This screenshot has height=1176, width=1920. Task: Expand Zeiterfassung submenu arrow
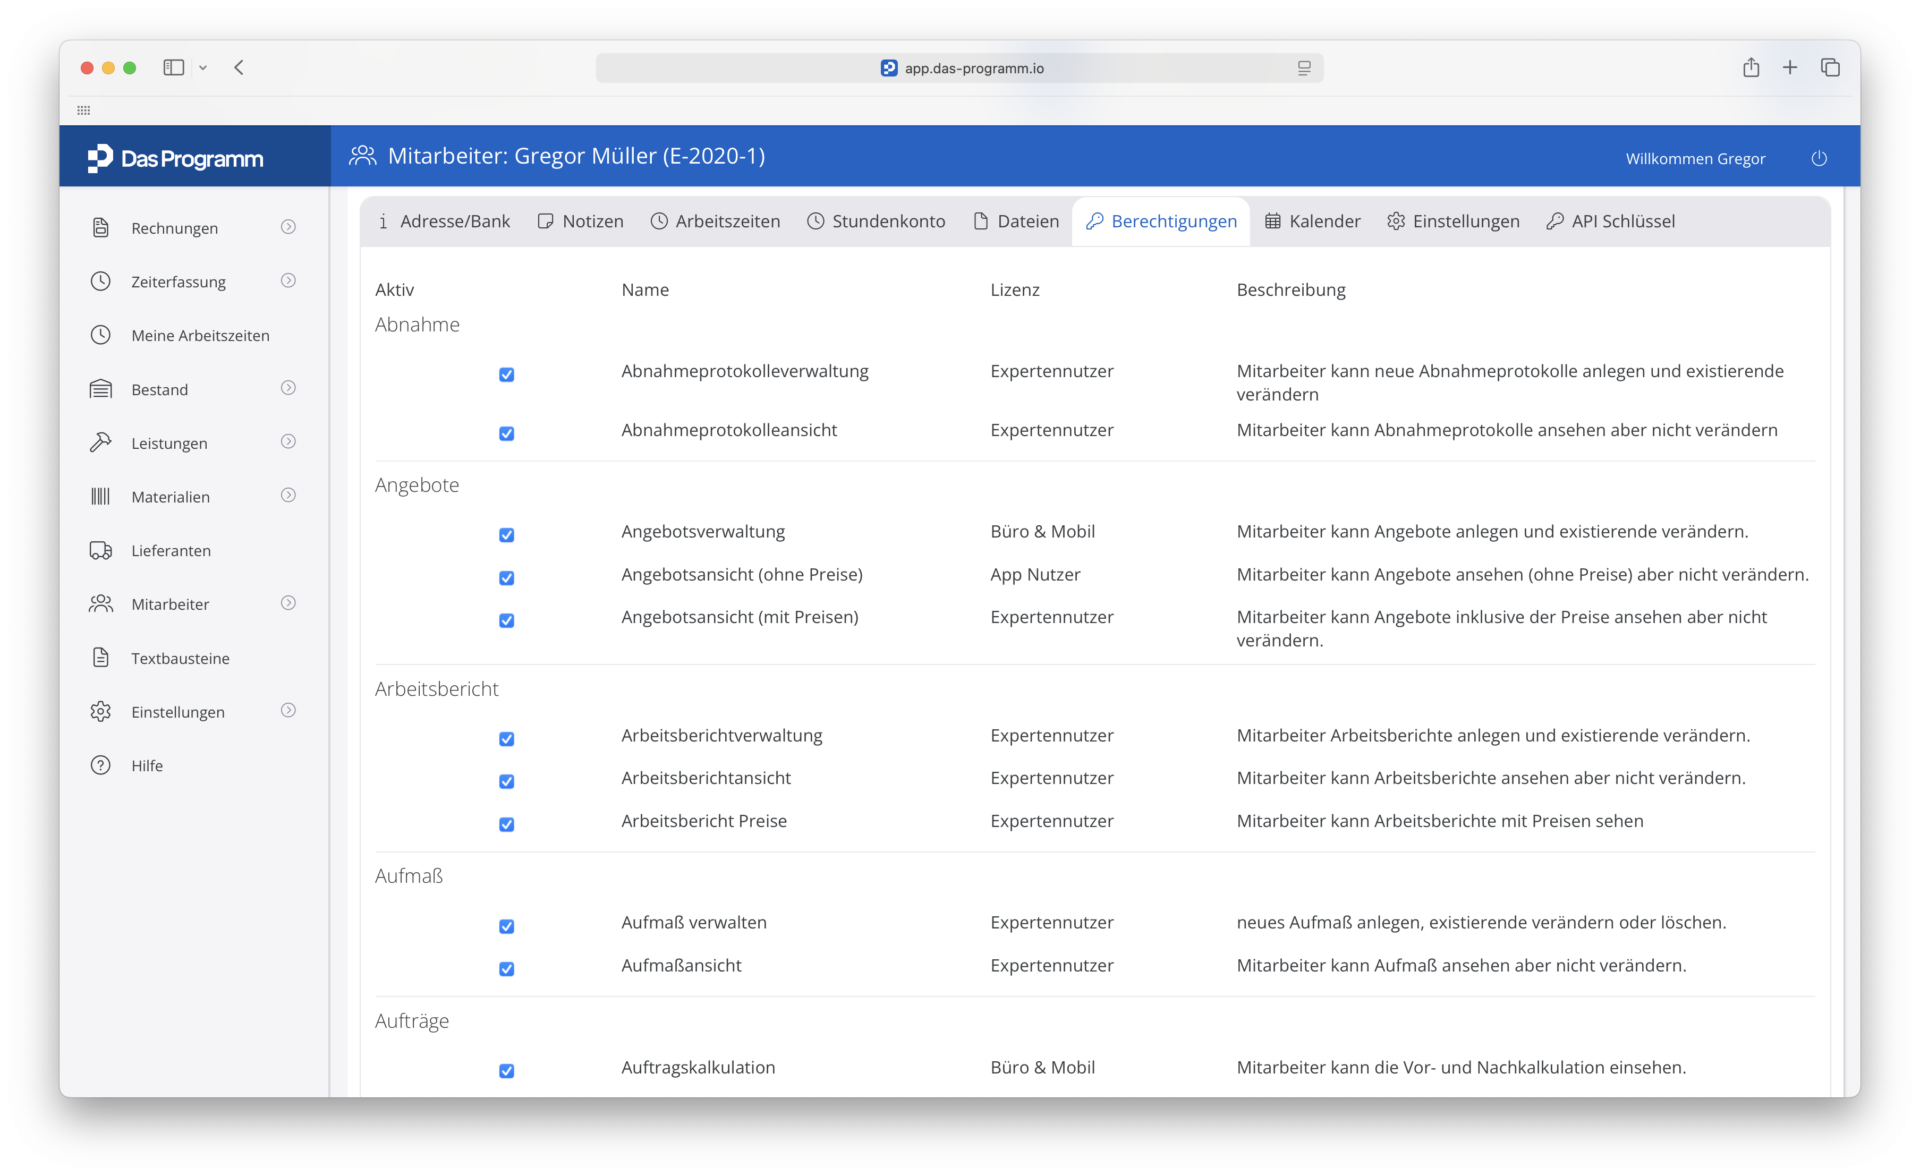(288, 280)
